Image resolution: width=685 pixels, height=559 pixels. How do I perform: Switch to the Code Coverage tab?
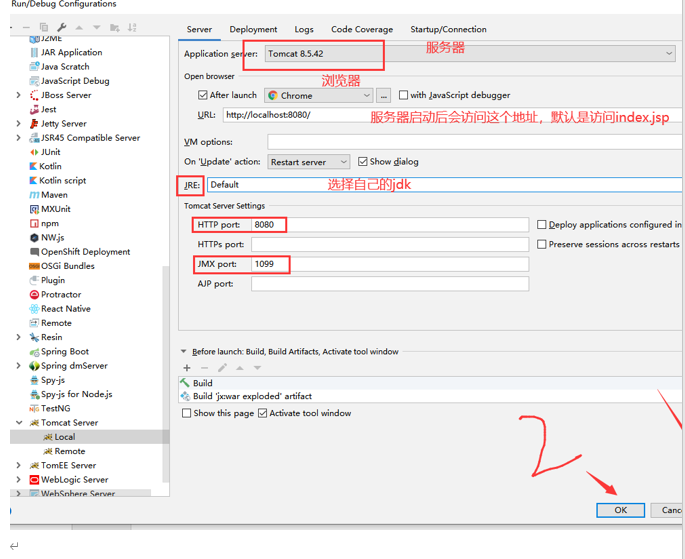click(362, 29)
